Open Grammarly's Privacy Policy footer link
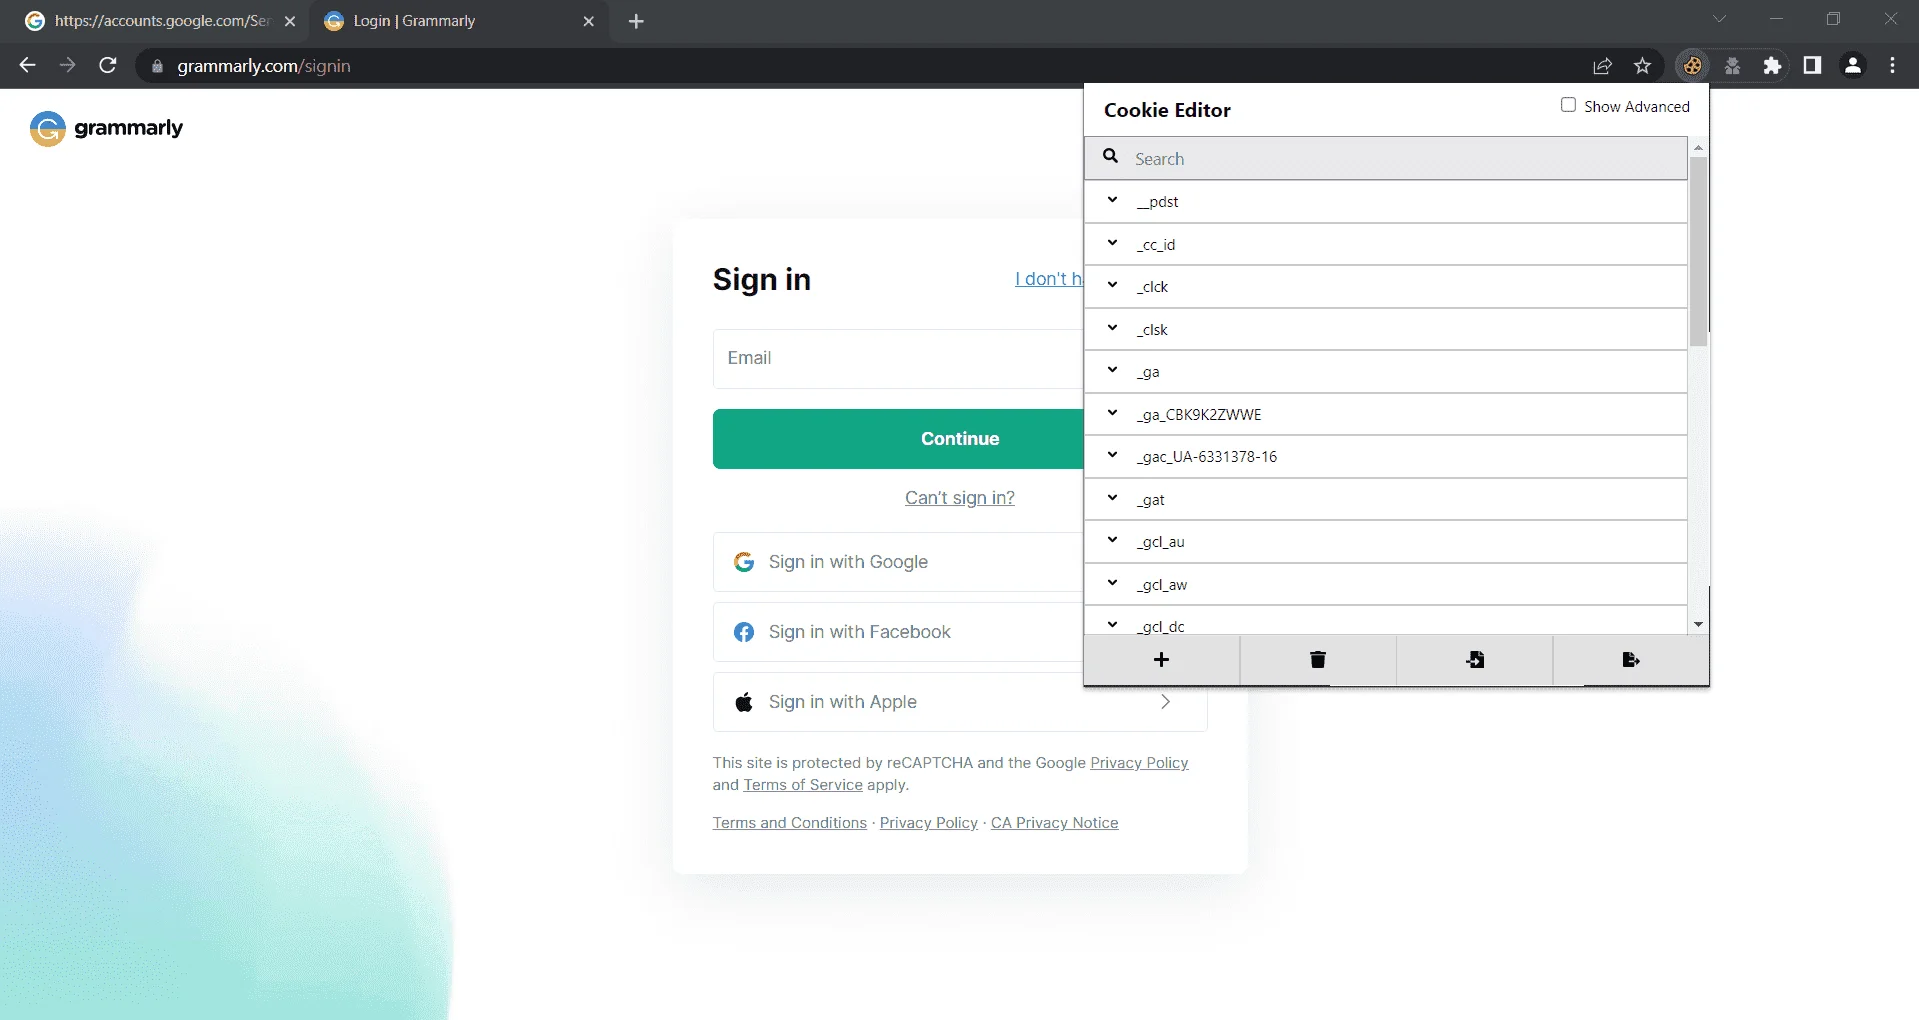Image resolution: width=1919 pixels, height=1020 pixels. coord(929,823)
